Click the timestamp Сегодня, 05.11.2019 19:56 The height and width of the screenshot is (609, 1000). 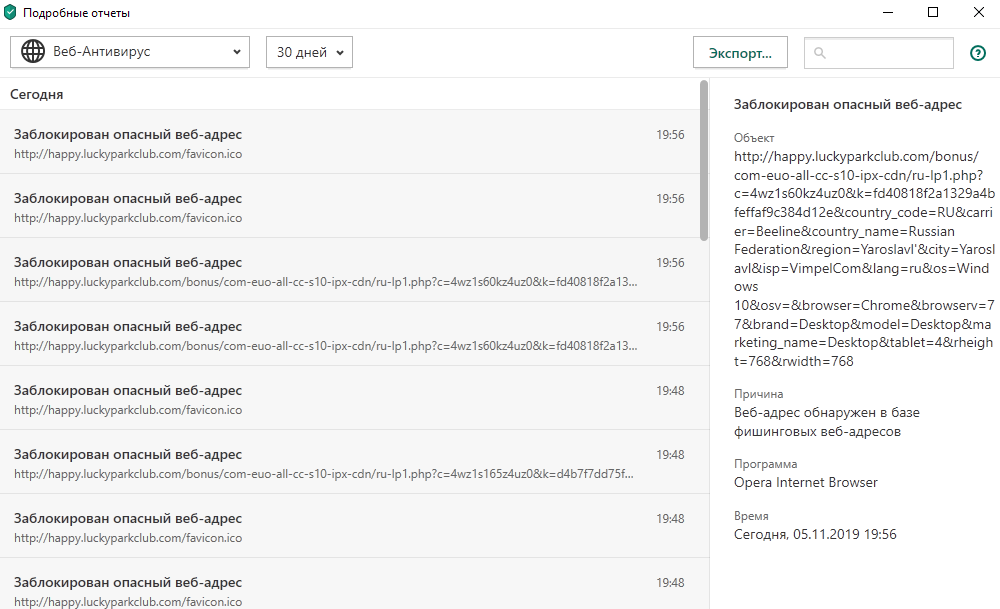(x=815, y=535)
